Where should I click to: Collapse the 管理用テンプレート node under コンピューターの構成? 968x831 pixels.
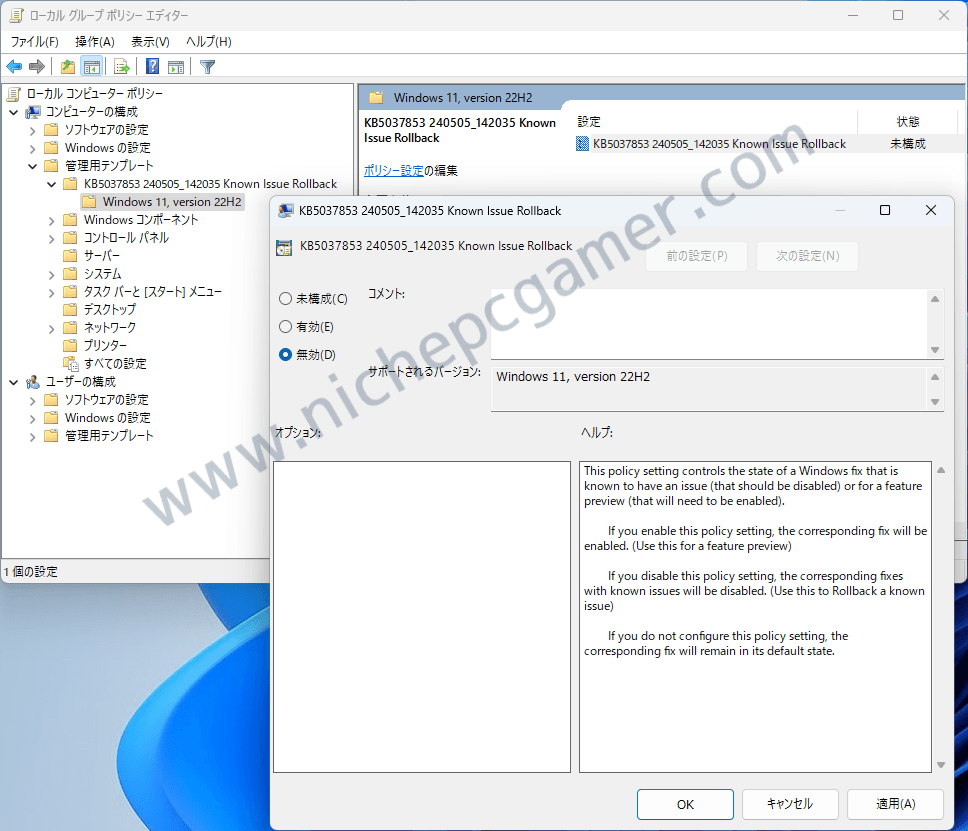coord(33,166)
